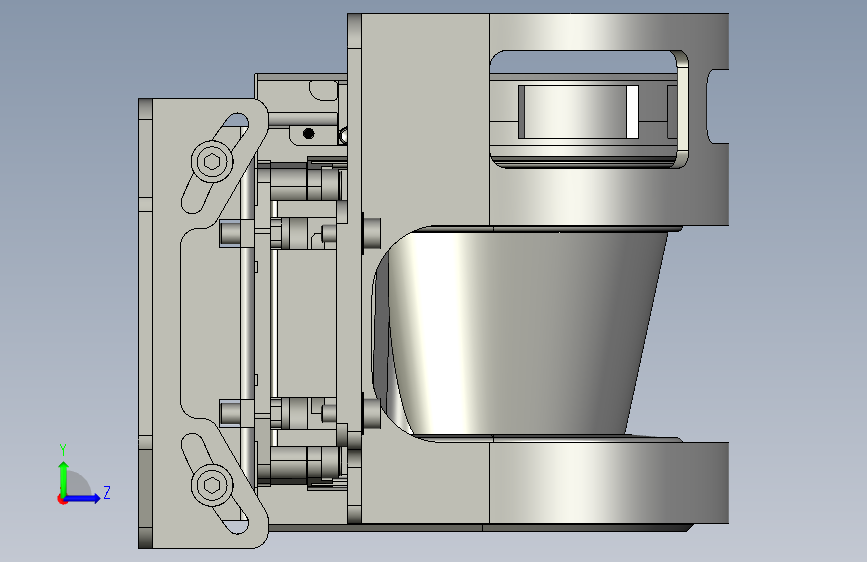Select the roller inside the upper rectangular window
Image resolution: width=867 pixels, height=562 pixels.
coord(578,112)
